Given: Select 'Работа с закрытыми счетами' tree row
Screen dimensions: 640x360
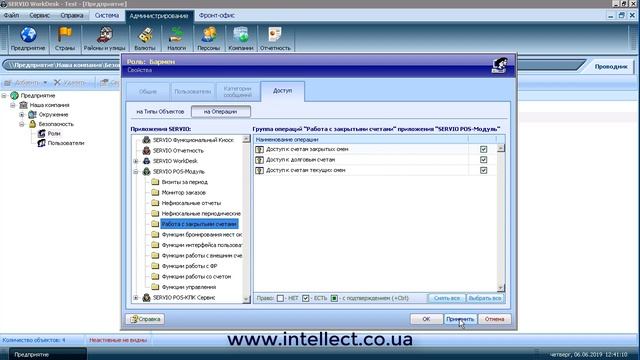Looking at the screenshot, I should point(199,224).
